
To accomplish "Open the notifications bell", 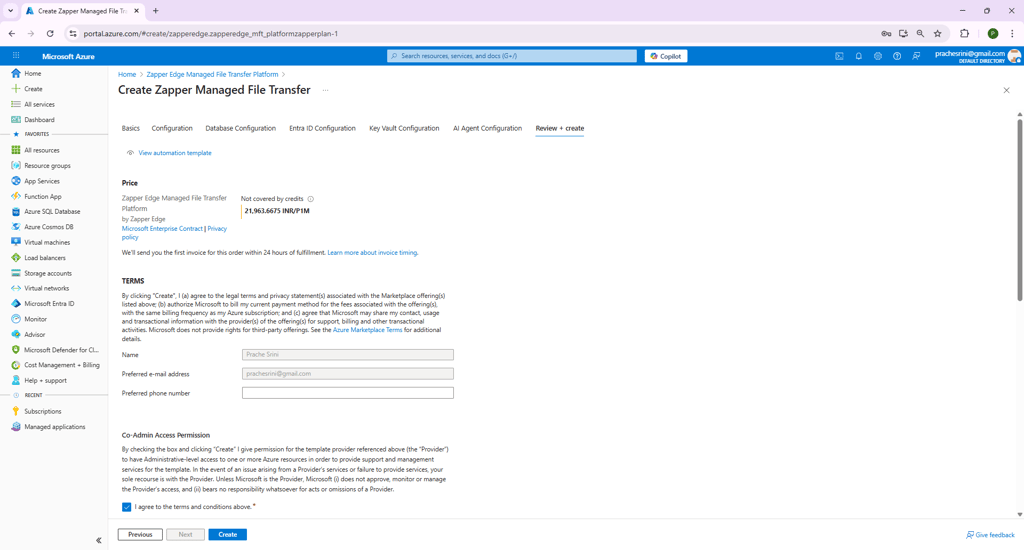I will (x=859, y=56).
